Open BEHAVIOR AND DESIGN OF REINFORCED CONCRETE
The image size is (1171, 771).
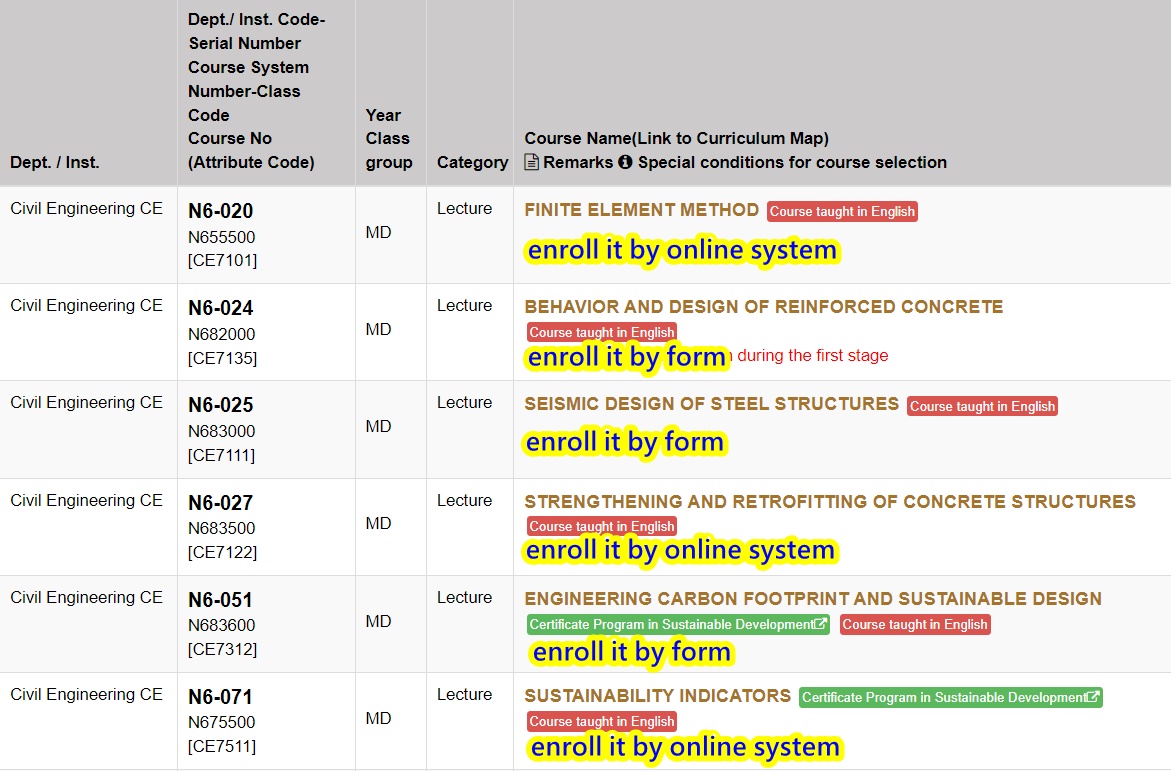pos(763,307)
